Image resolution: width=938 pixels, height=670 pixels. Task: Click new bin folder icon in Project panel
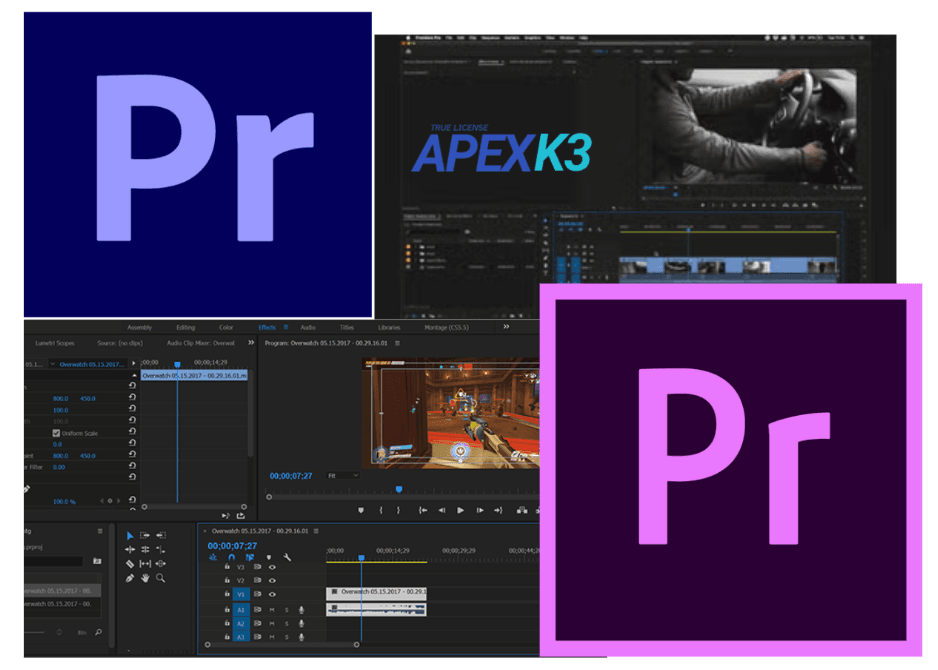click(x=97, y=561)
